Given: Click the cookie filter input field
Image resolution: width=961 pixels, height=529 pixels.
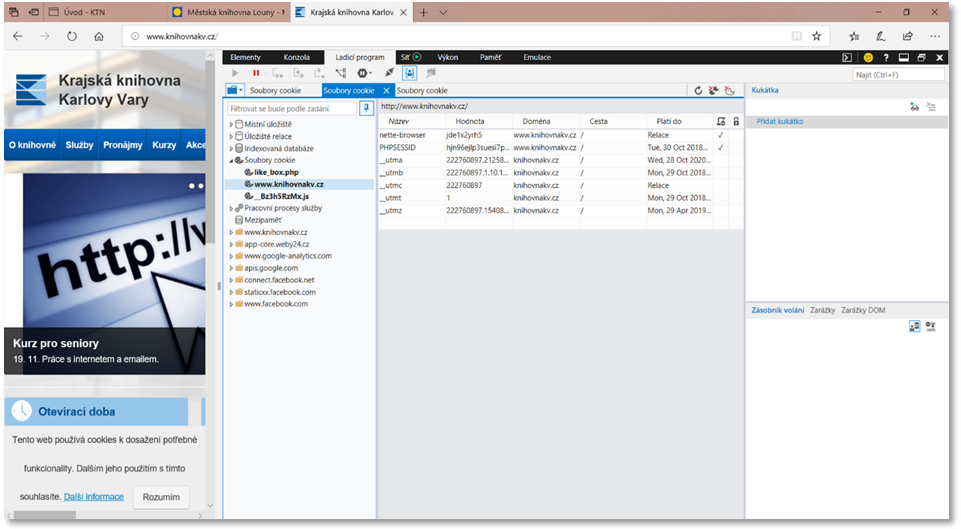Looking at the screenshot, I should point(292,108).
